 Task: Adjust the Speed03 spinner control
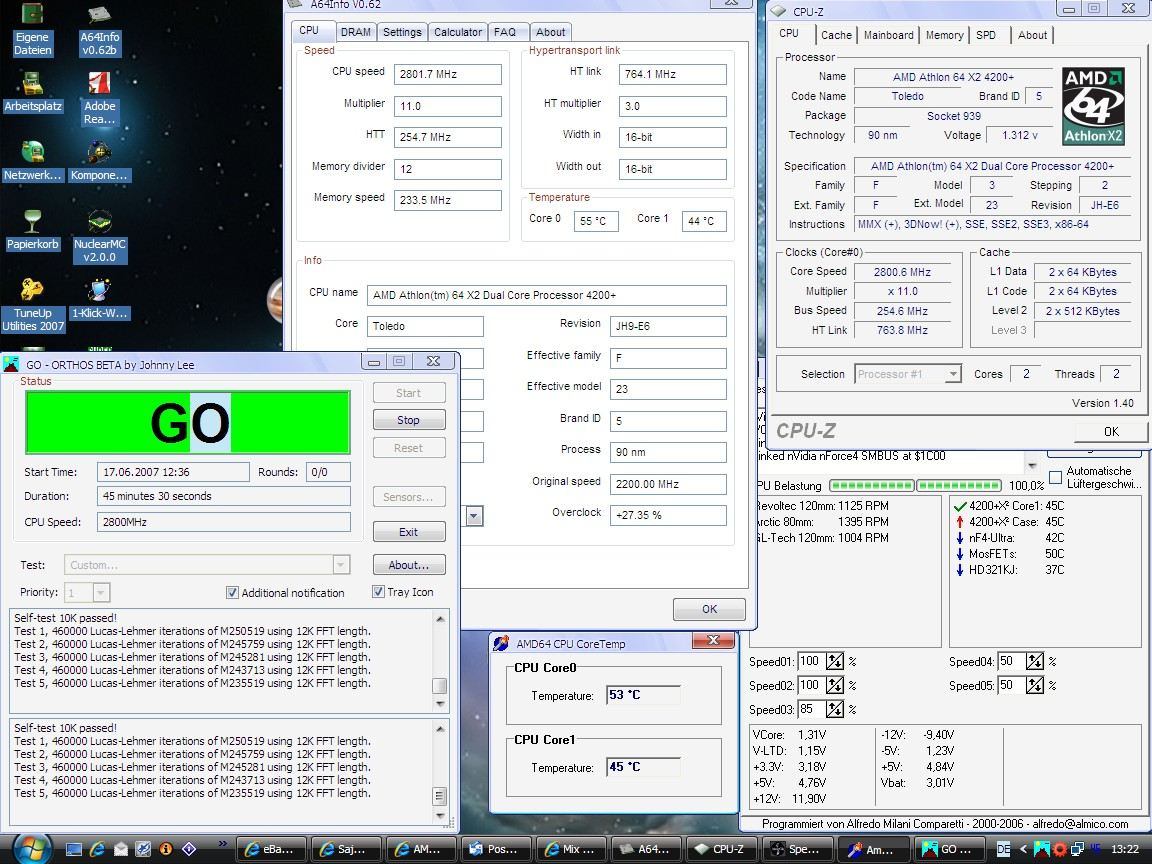coord(835,709)
